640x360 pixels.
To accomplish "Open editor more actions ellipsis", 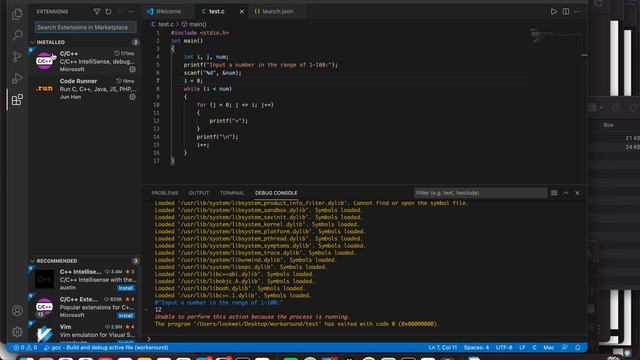I will pyautogui.click(x=577, y=11).
